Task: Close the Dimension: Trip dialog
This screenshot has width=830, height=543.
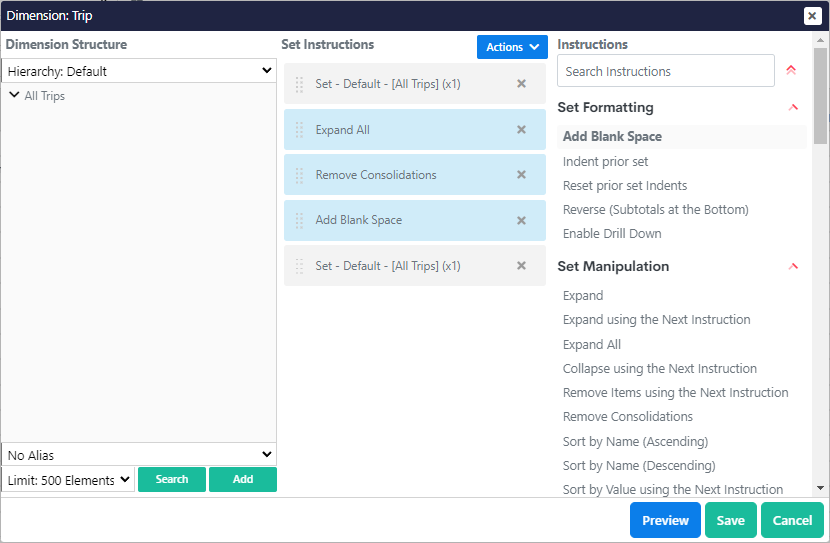Action: (812, 16)
